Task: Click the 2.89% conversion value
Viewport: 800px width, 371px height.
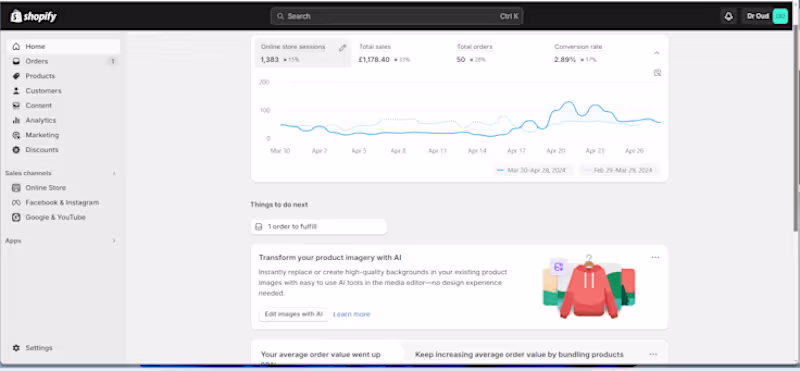Action: pyautogui.click(x=565, y=60)
